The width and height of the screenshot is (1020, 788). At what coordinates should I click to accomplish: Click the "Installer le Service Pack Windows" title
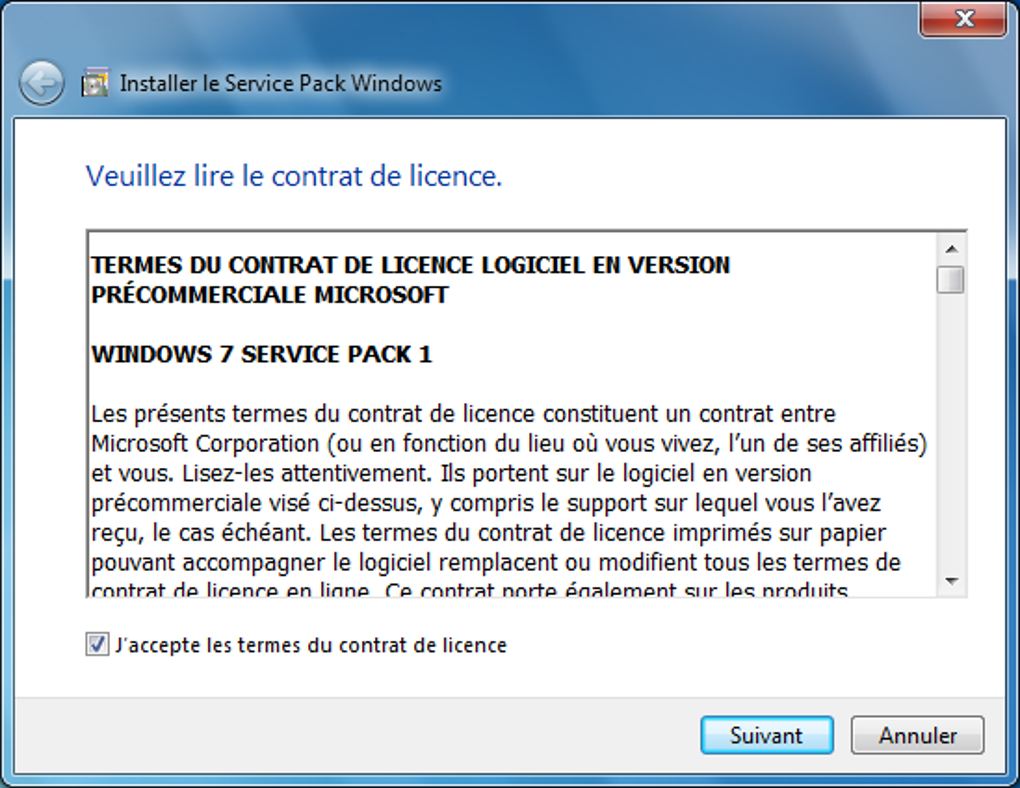(281, 84)
